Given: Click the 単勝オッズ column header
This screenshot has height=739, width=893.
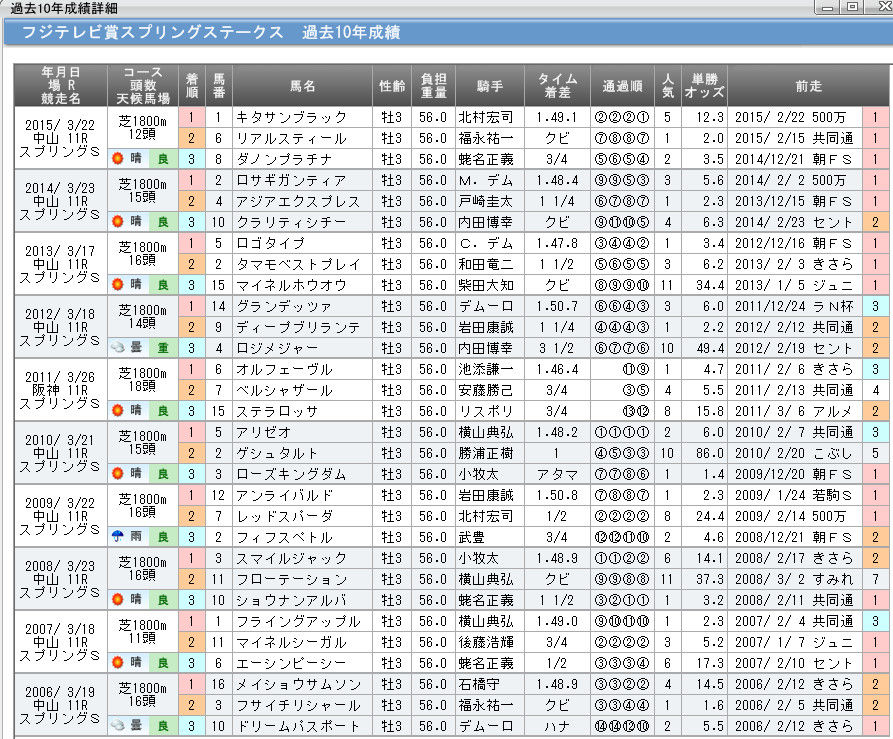Looking at the screenshot, I should (x=704, y=86).
